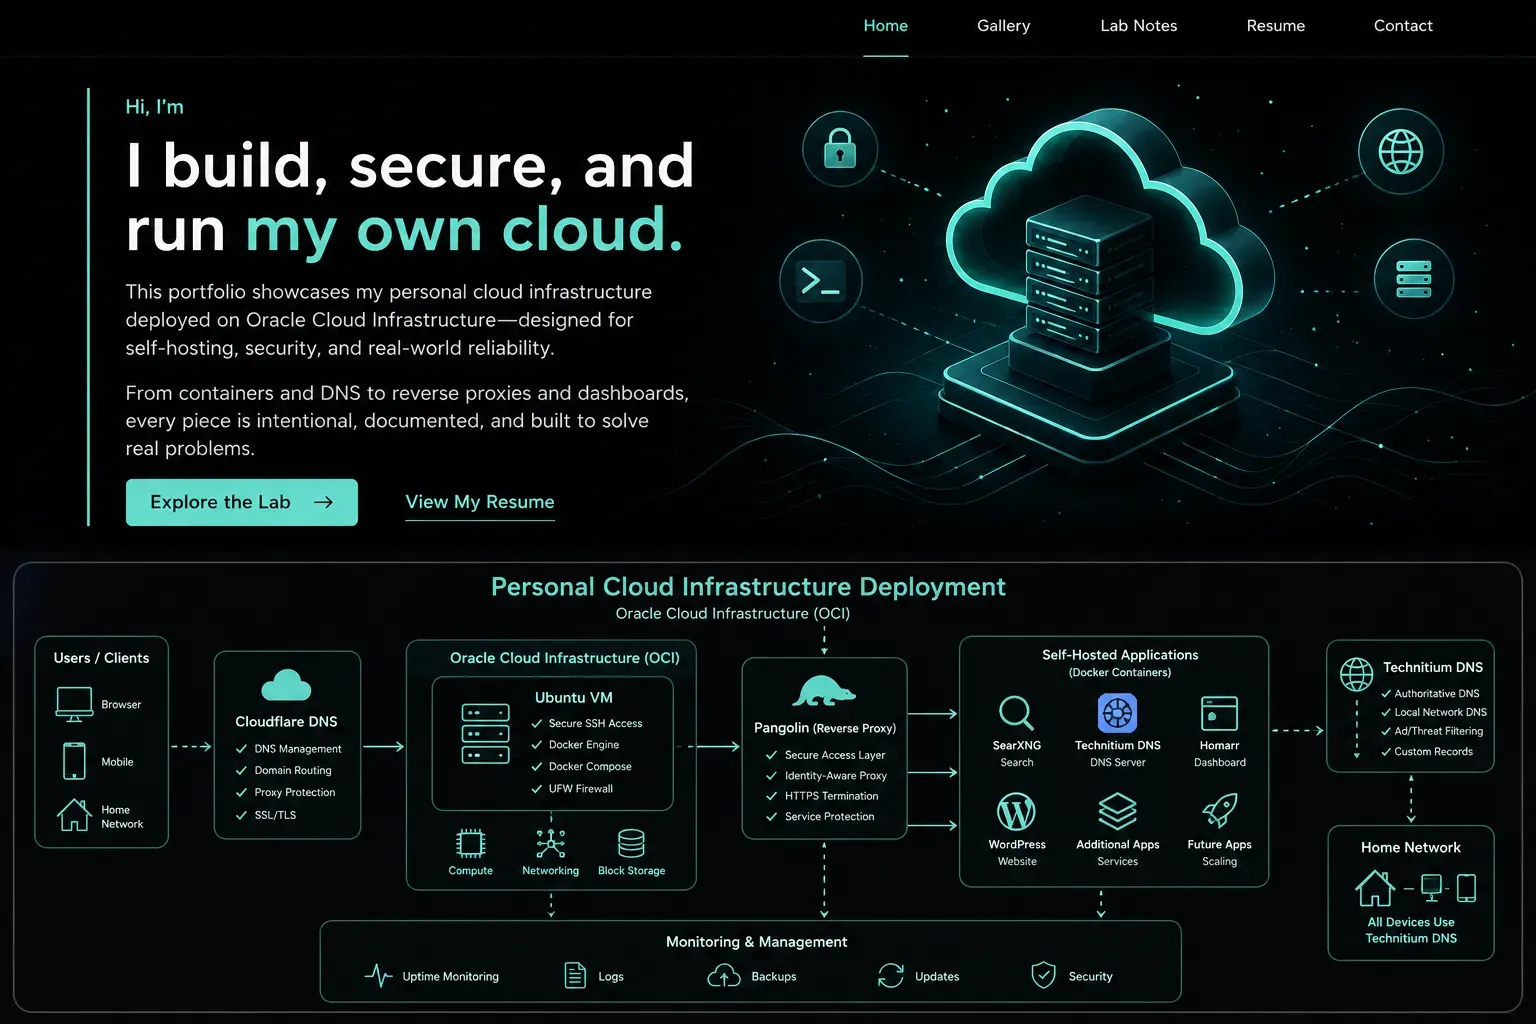Click the Secure SSH Access checkmark
The width and height of the screenshot is (1536, 1024).
[x=537, y=723]
